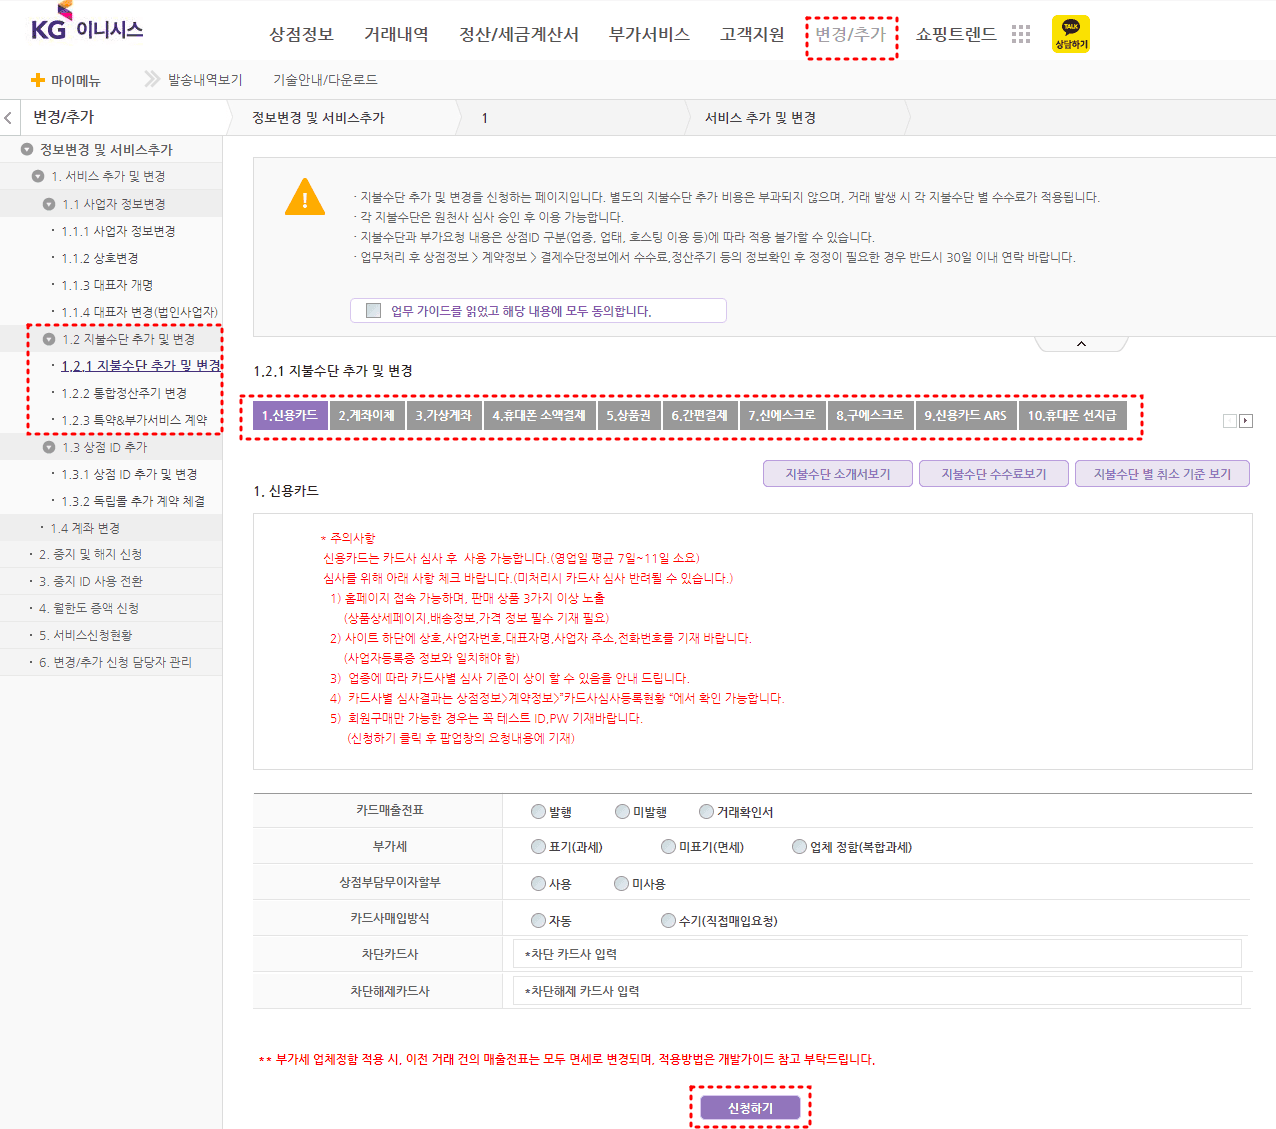Viewport: 1276px width, 1129px height.
Task: Choose 수기(직접매입요청) radio option
Action: pyautogui.click(x=668, y=921)
